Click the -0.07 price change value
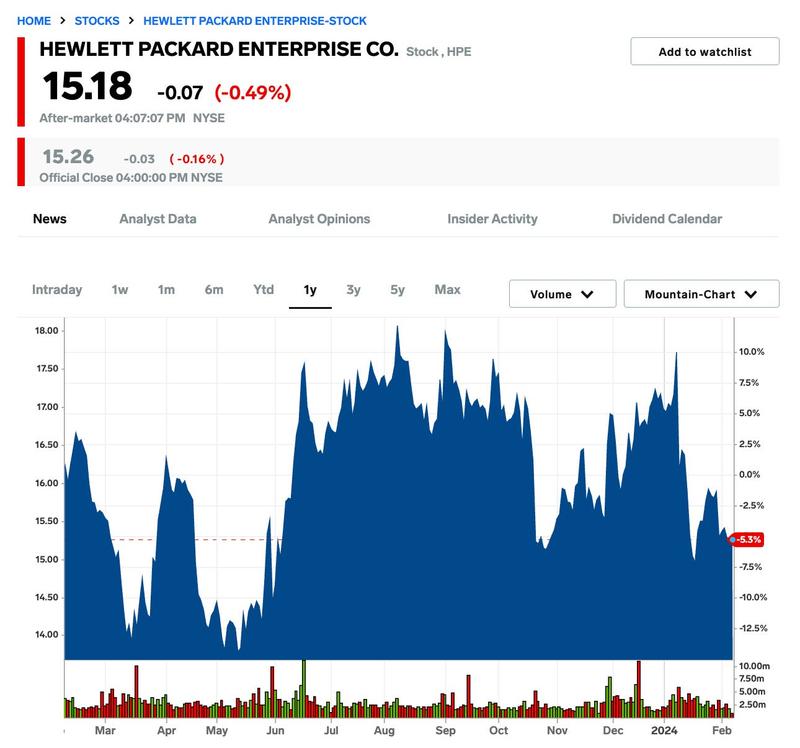 [180, 92]
